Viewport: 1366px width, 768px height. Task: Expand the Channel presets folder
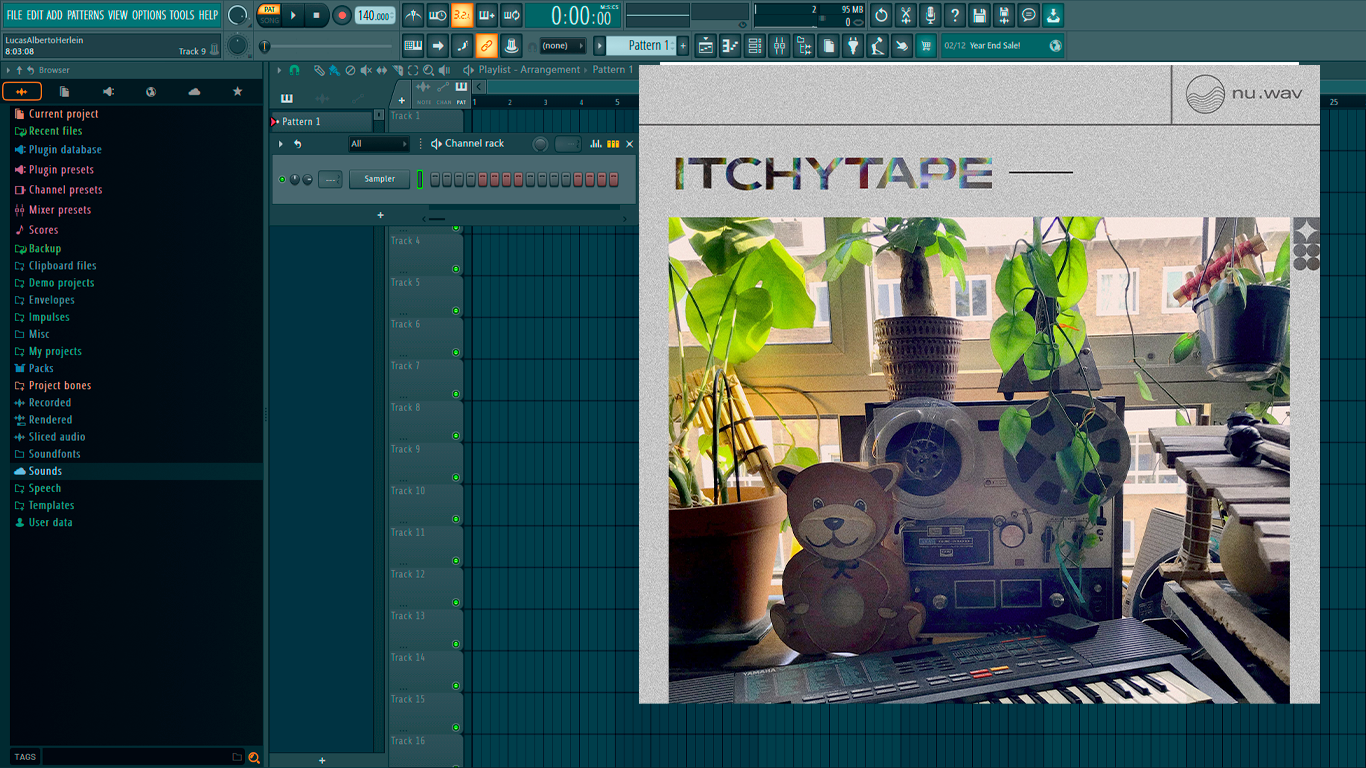click(65, 190)
